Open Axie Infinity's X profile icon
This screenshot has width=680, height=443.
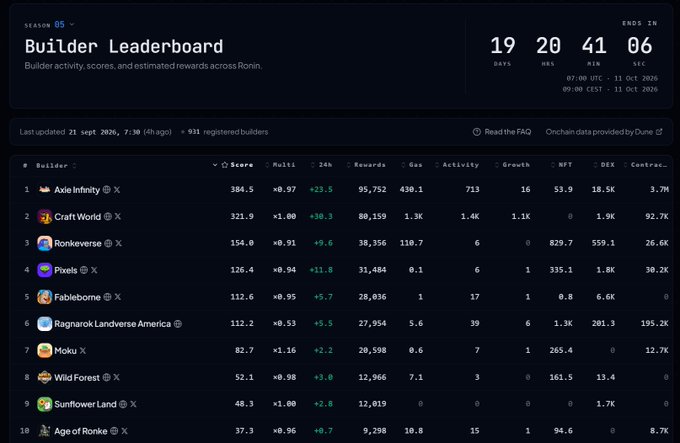point(117,189)
